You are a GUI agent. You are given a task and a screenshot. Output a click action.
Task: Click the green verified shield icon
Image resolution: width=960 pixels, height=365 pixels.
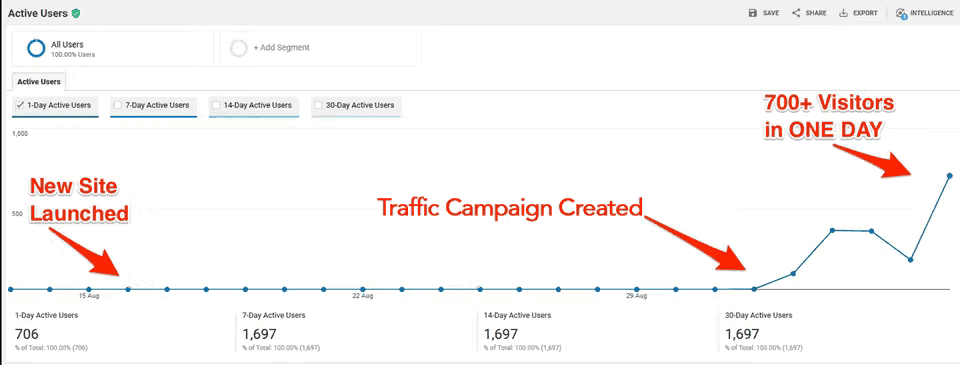click(76, 13)
